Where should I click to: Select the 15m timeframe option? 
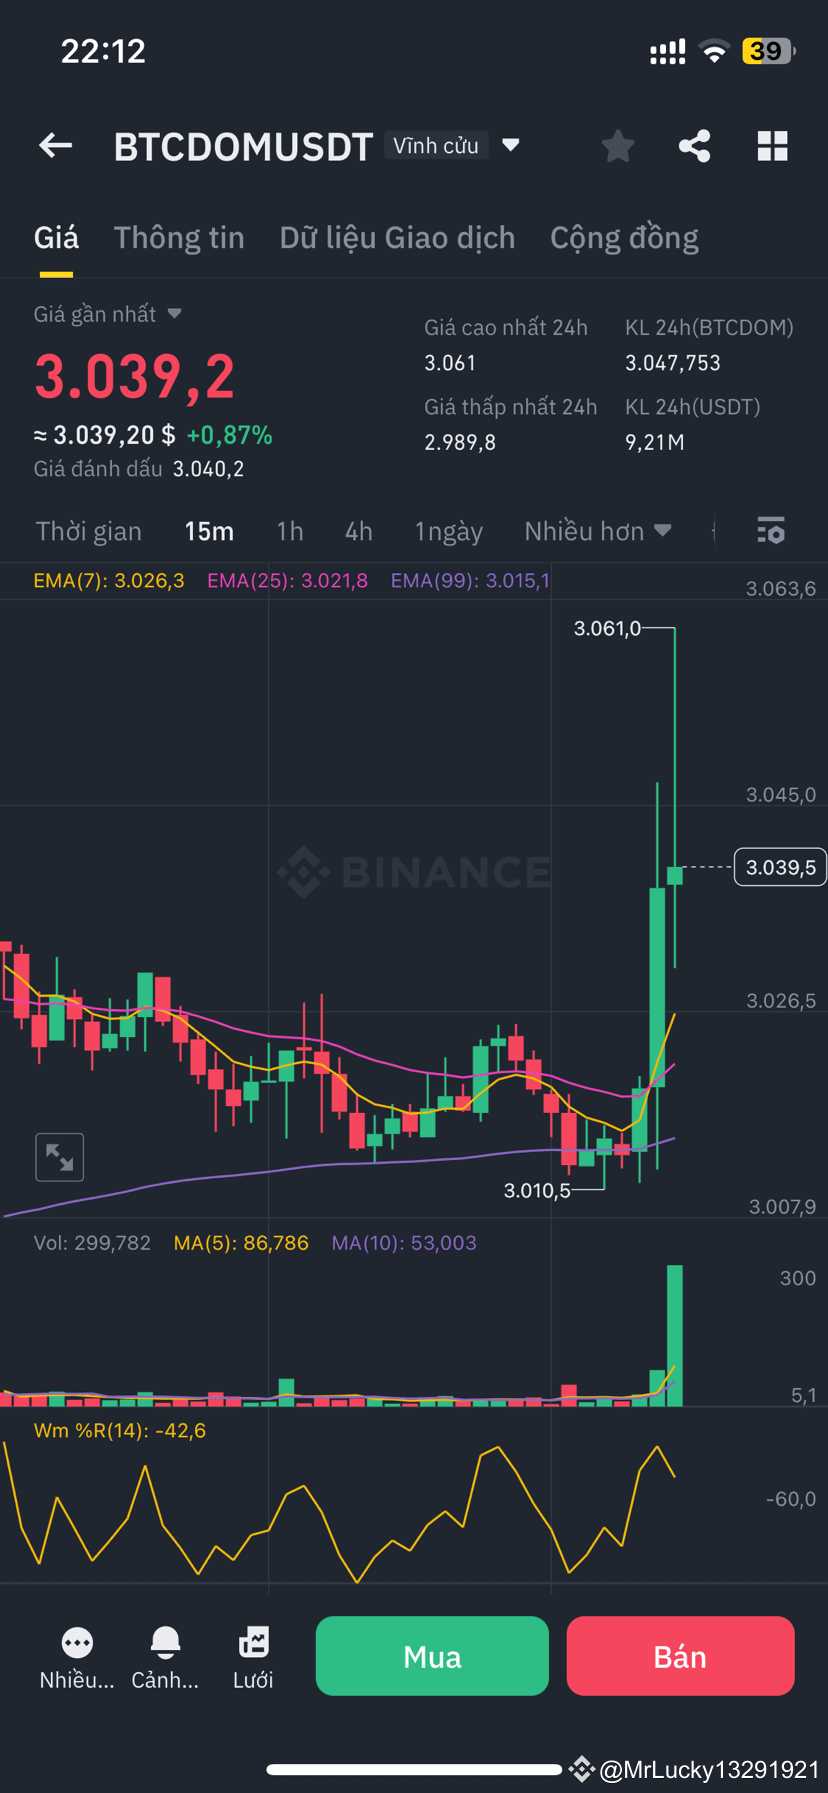(209, 531)
